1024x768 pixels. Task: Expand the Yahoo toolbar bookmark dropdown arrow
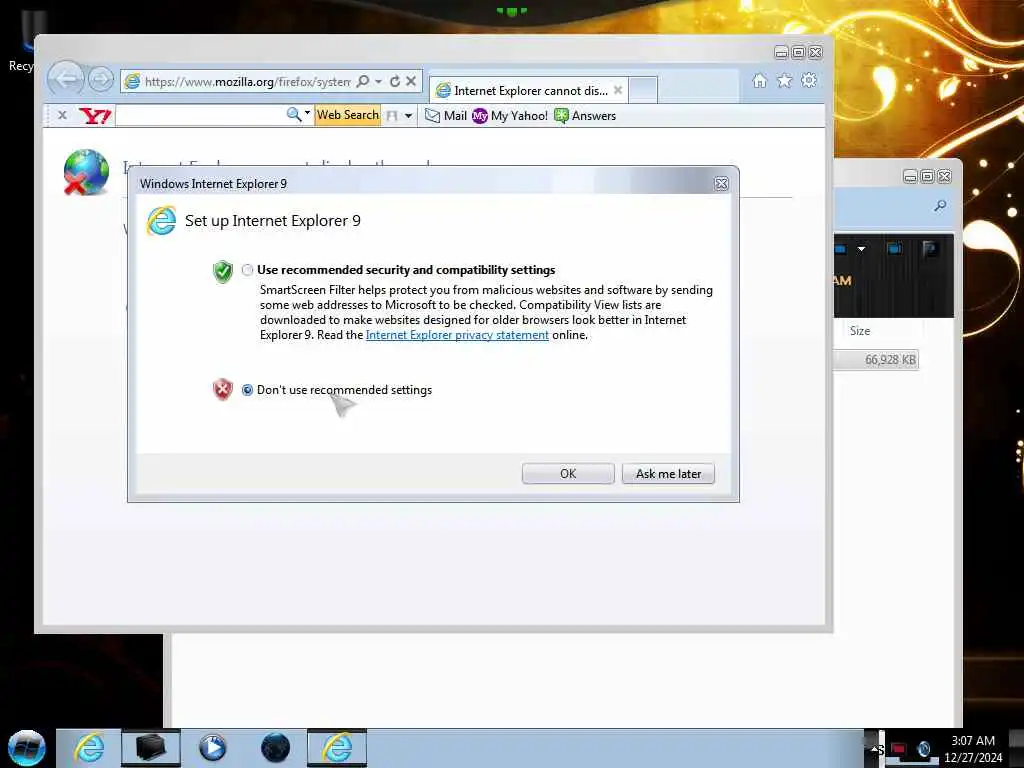click(x=408, y=116)
